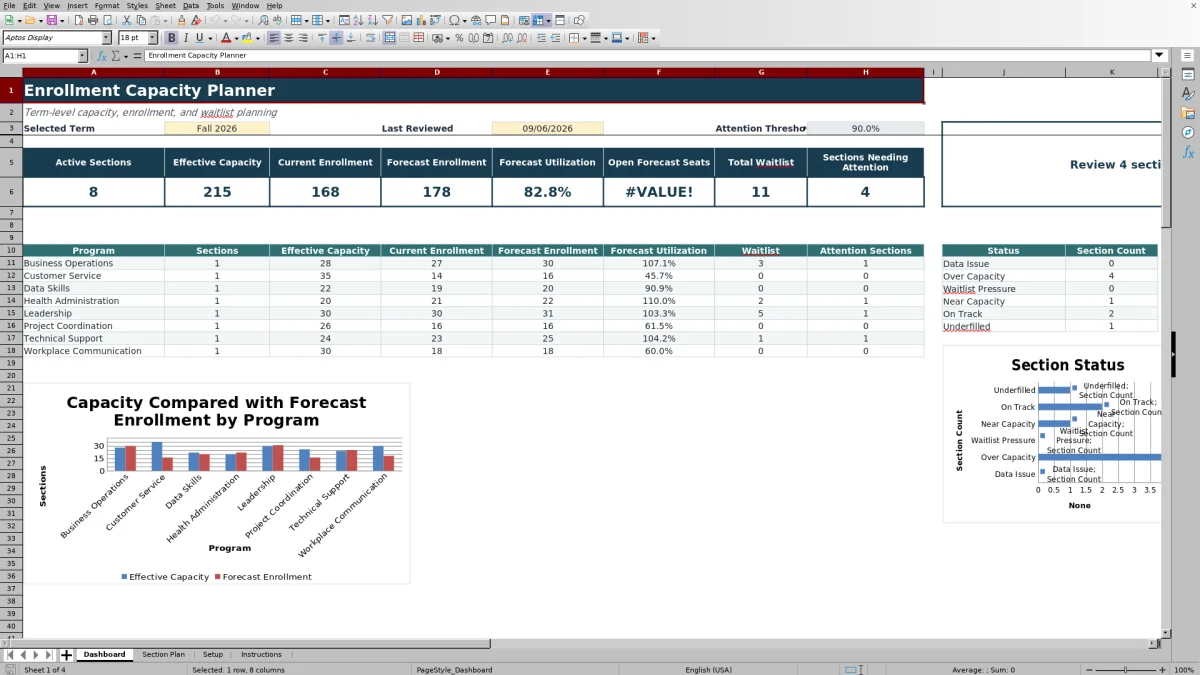This screenshot has height=675, width=1200.
Task: Click the formula input field
Action: [647, 56]
